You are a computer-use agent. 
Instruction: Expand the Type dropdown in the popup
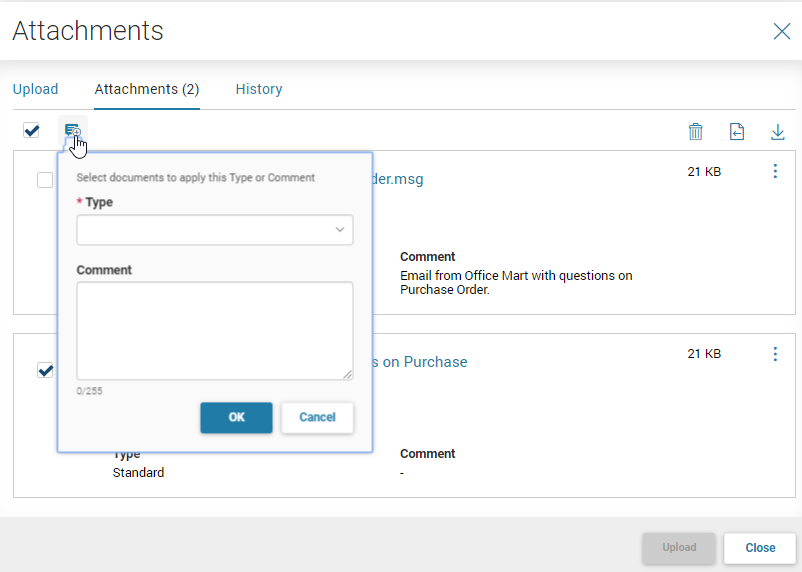[215, 230]
